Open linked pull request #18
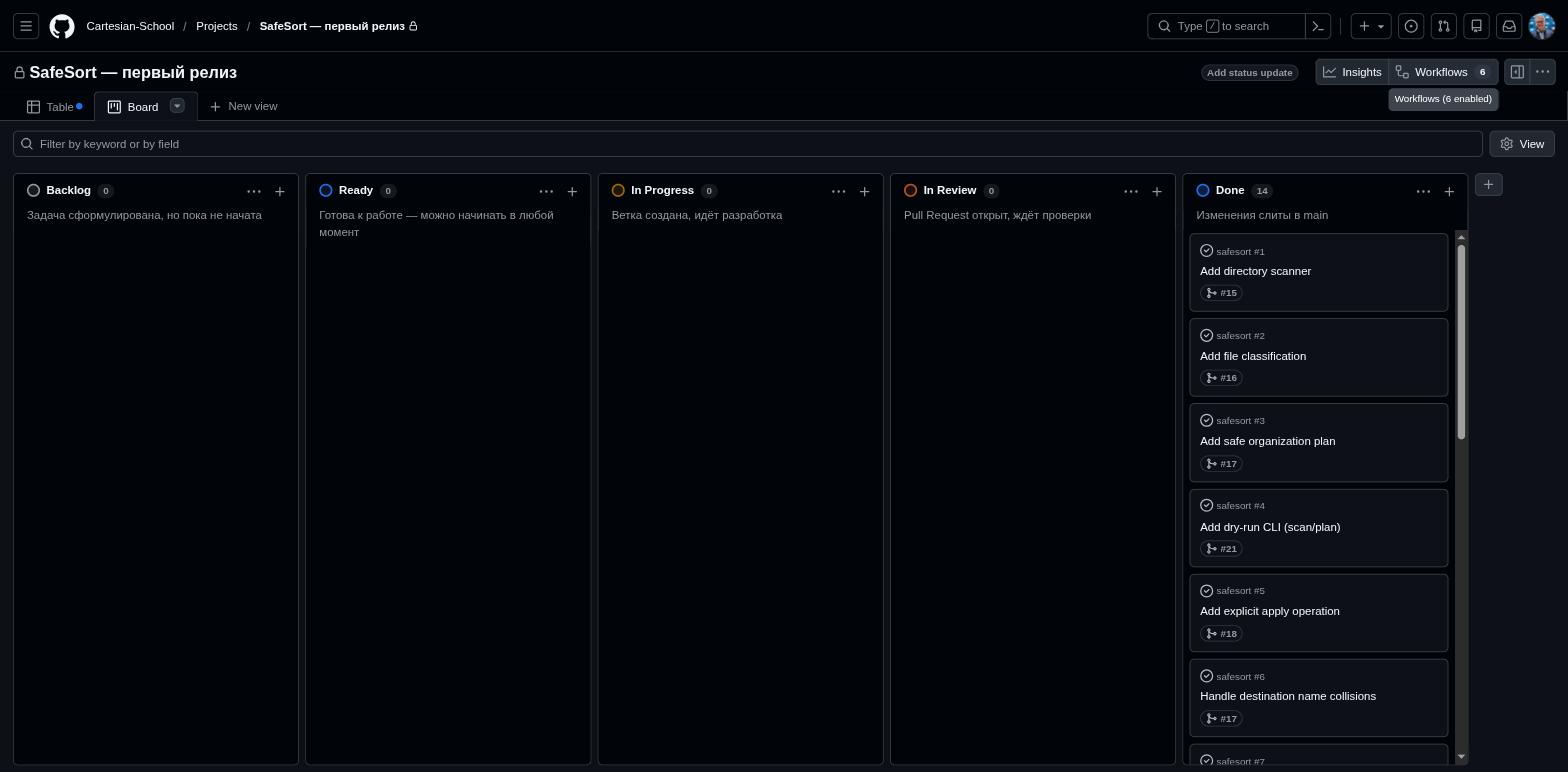1568x772 pixels. click(1221, 634)
